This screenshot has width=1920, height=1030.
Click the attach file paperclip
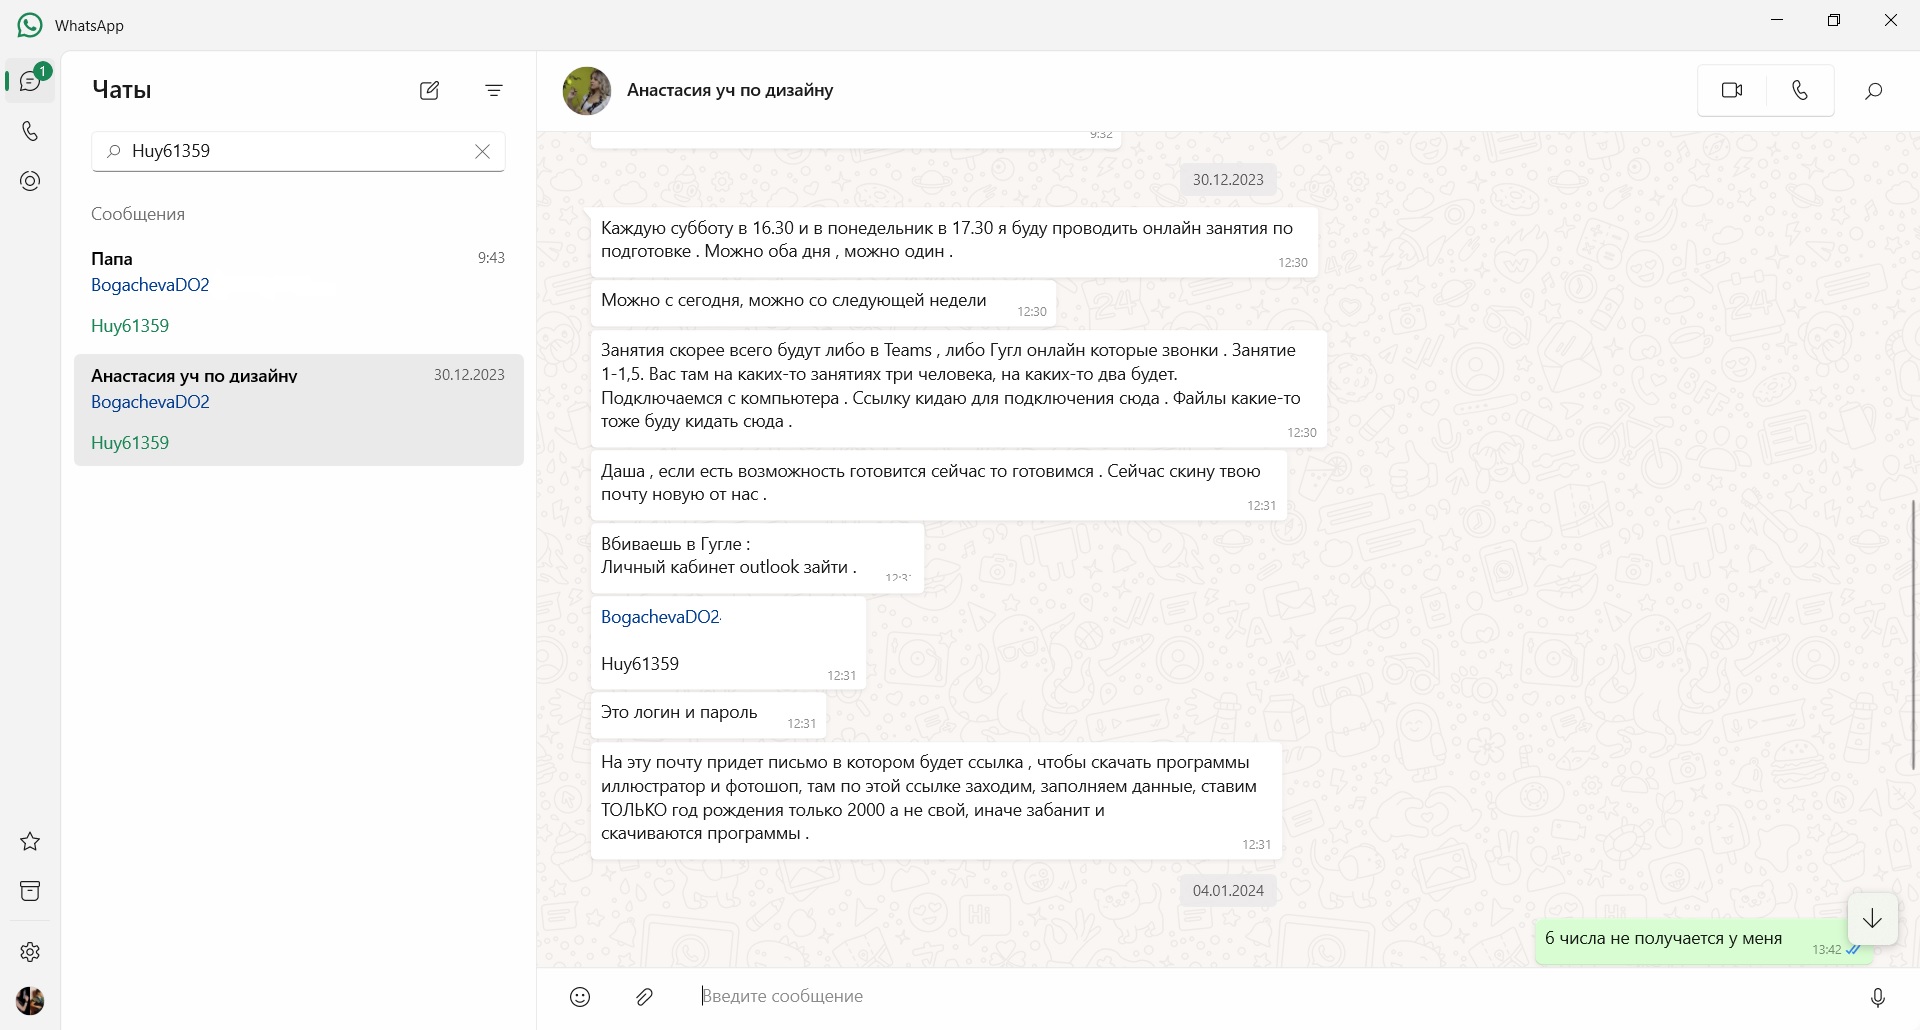[645, 996]
